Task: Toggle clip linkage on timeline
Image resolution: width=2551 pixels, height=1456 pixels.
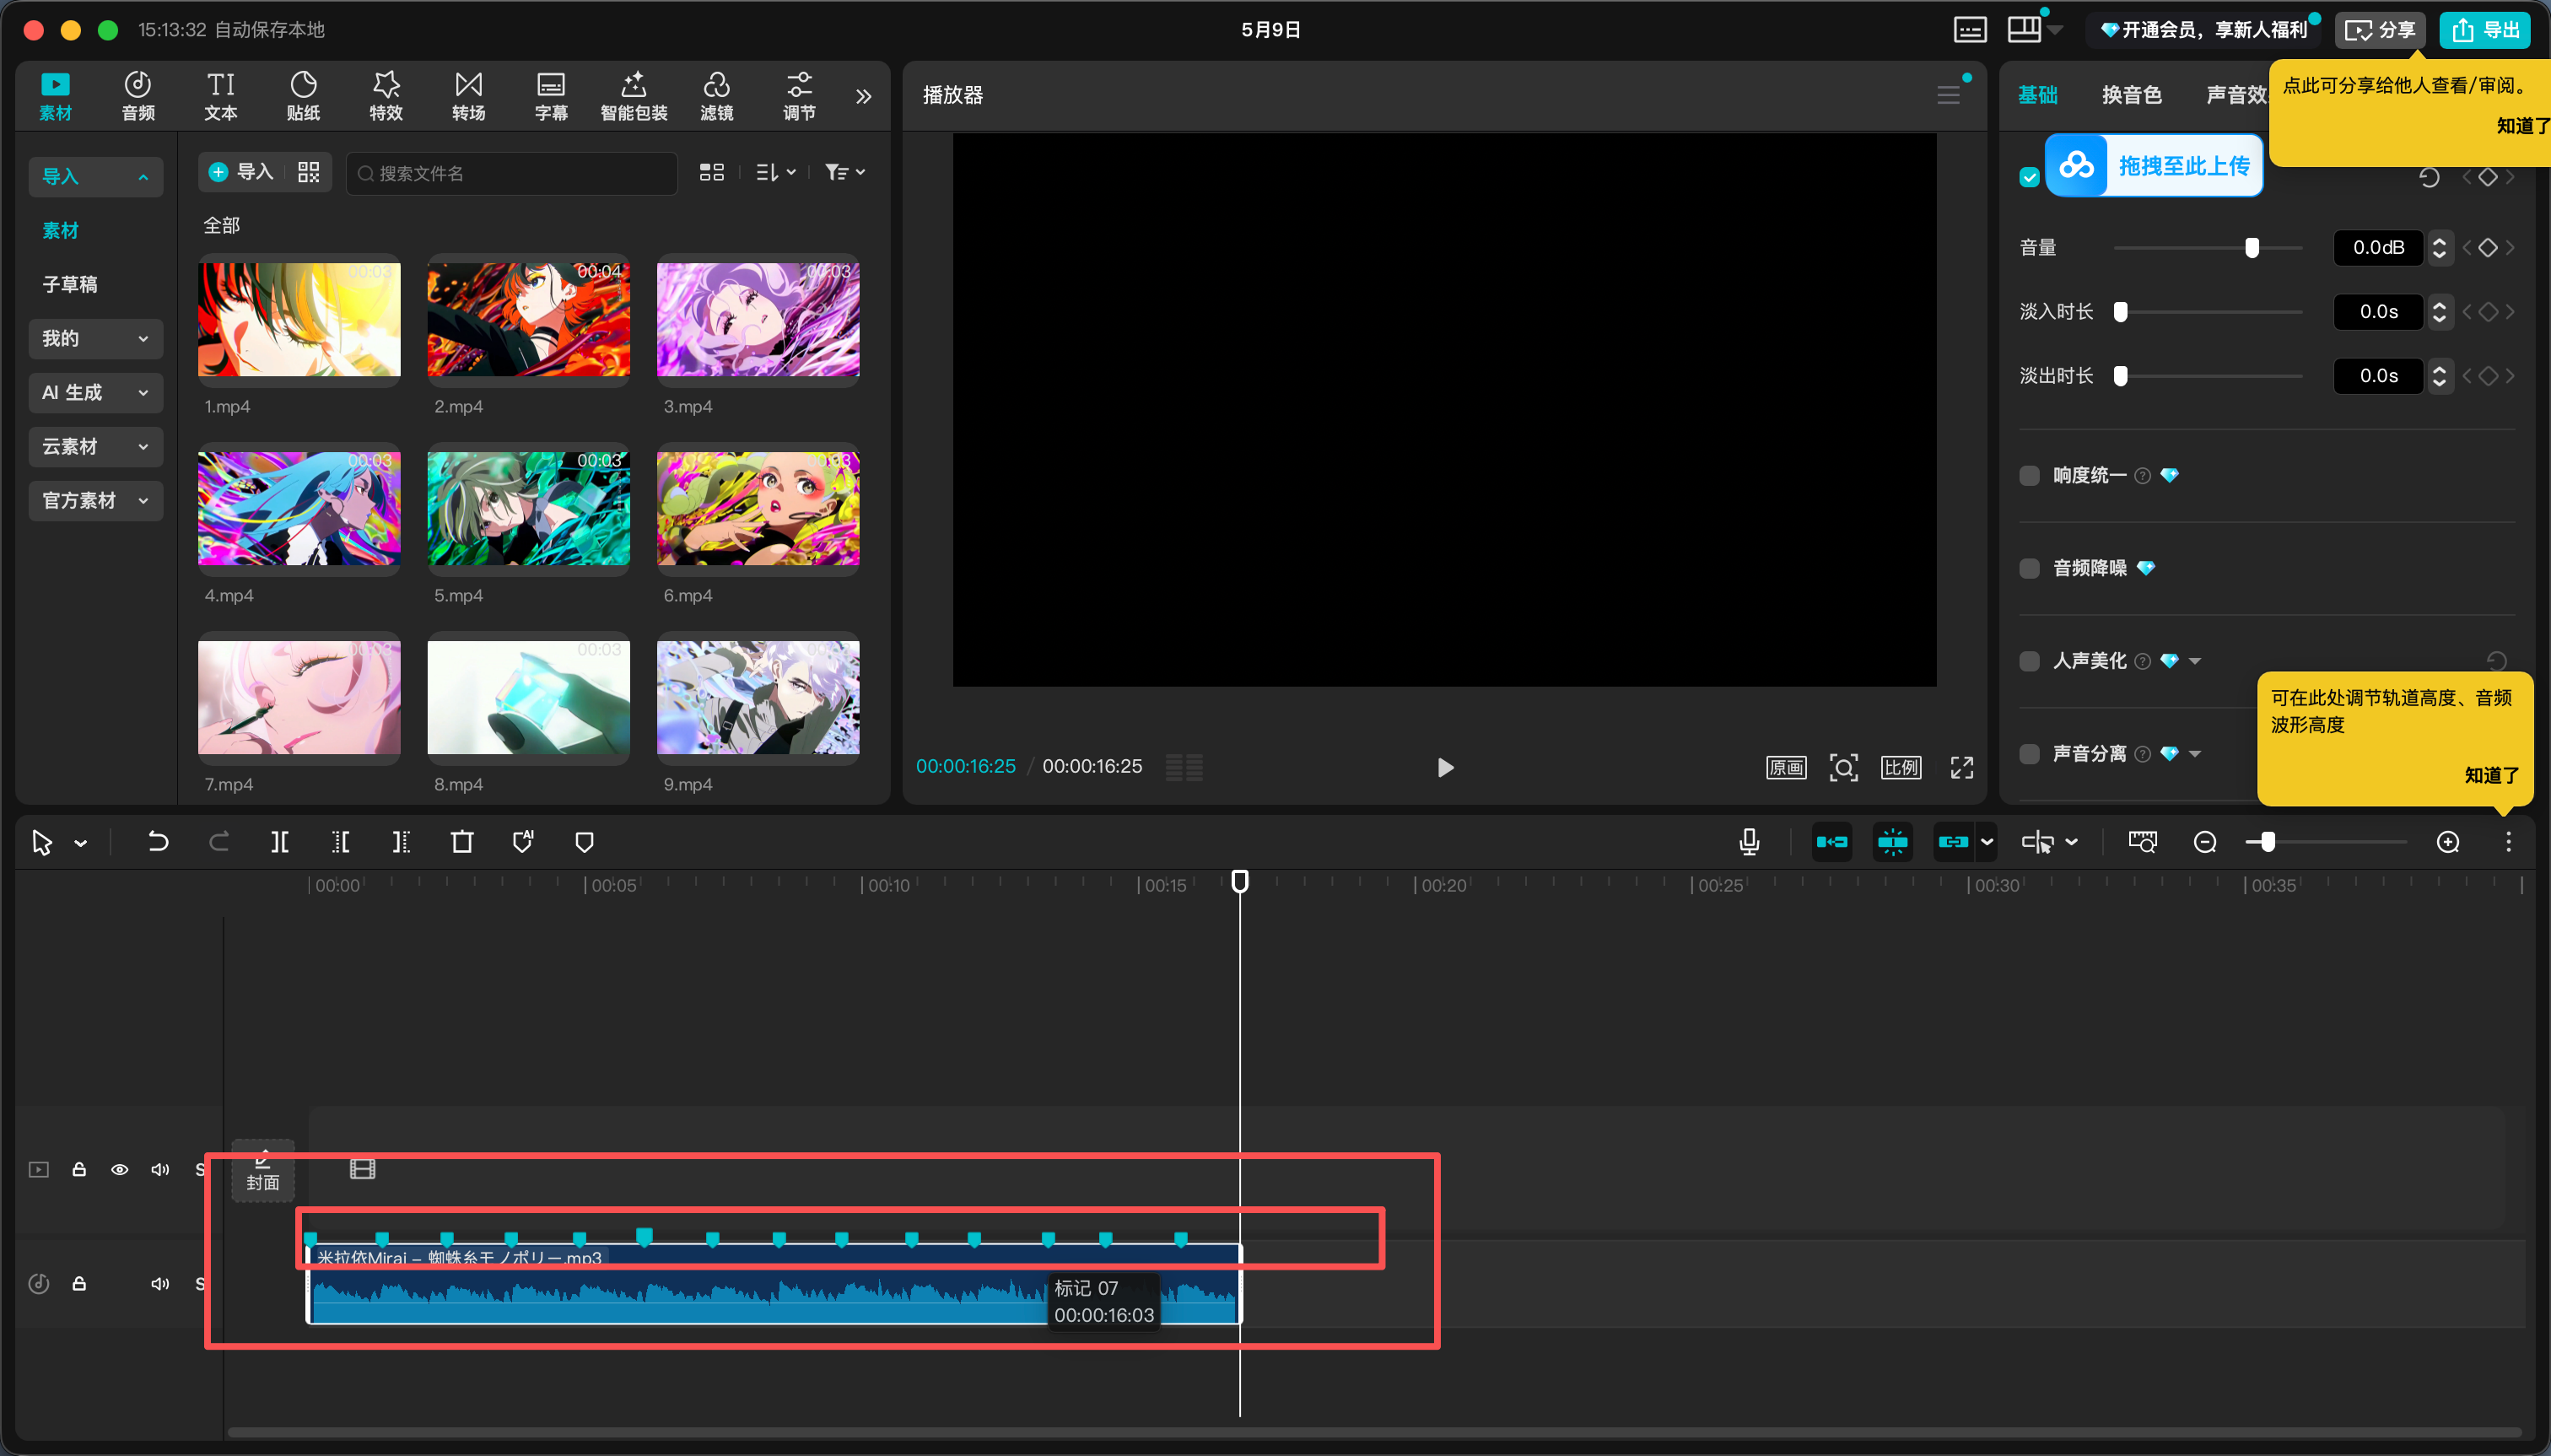Action: pos(1953,842)
